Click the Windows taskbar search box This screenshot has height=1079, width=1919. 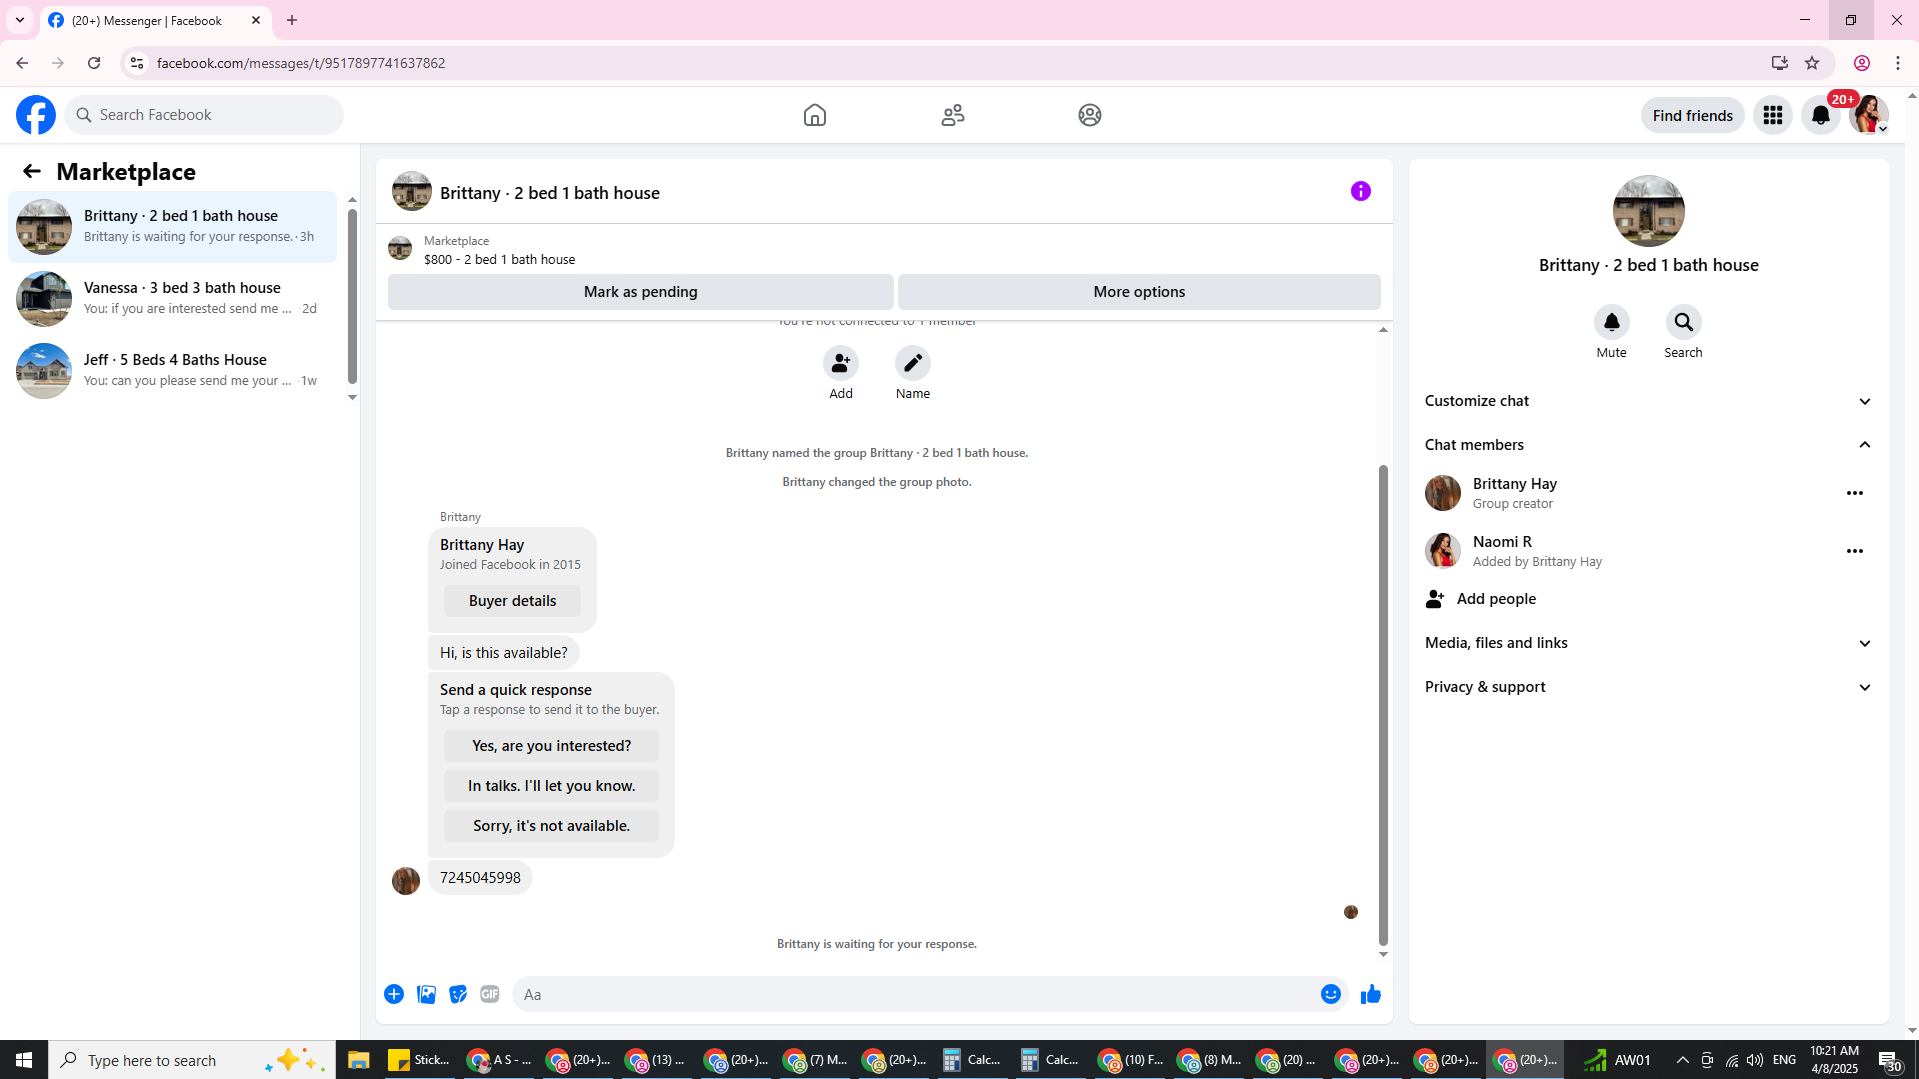(190, 1059)
